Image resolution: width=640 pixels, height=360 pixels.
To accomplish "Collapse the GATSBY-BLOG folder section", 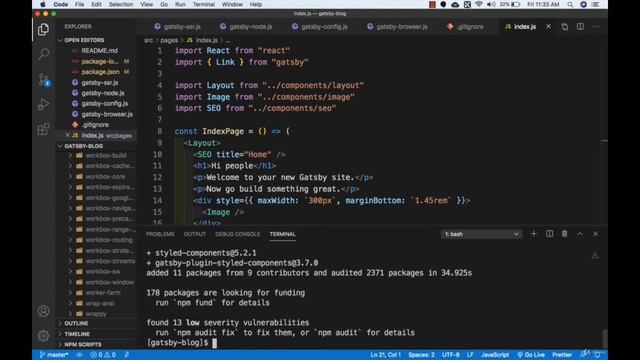I will pyautogui.click(x=83, y=146).
